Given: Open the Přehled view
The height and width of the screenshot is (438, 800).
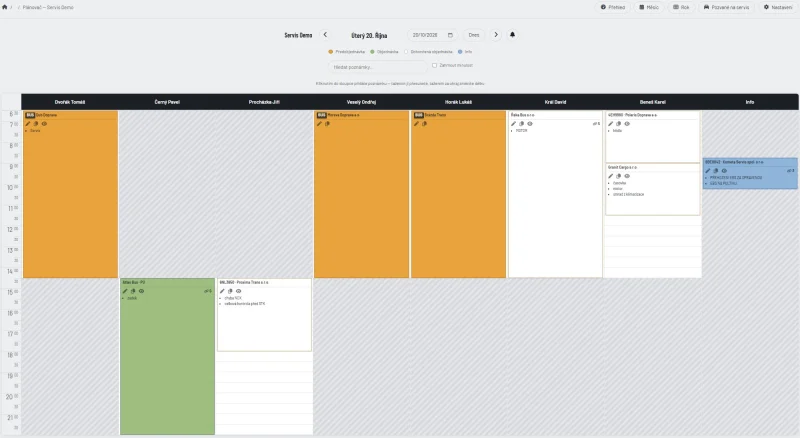Looking at the screenshot, I should (613, 7).
